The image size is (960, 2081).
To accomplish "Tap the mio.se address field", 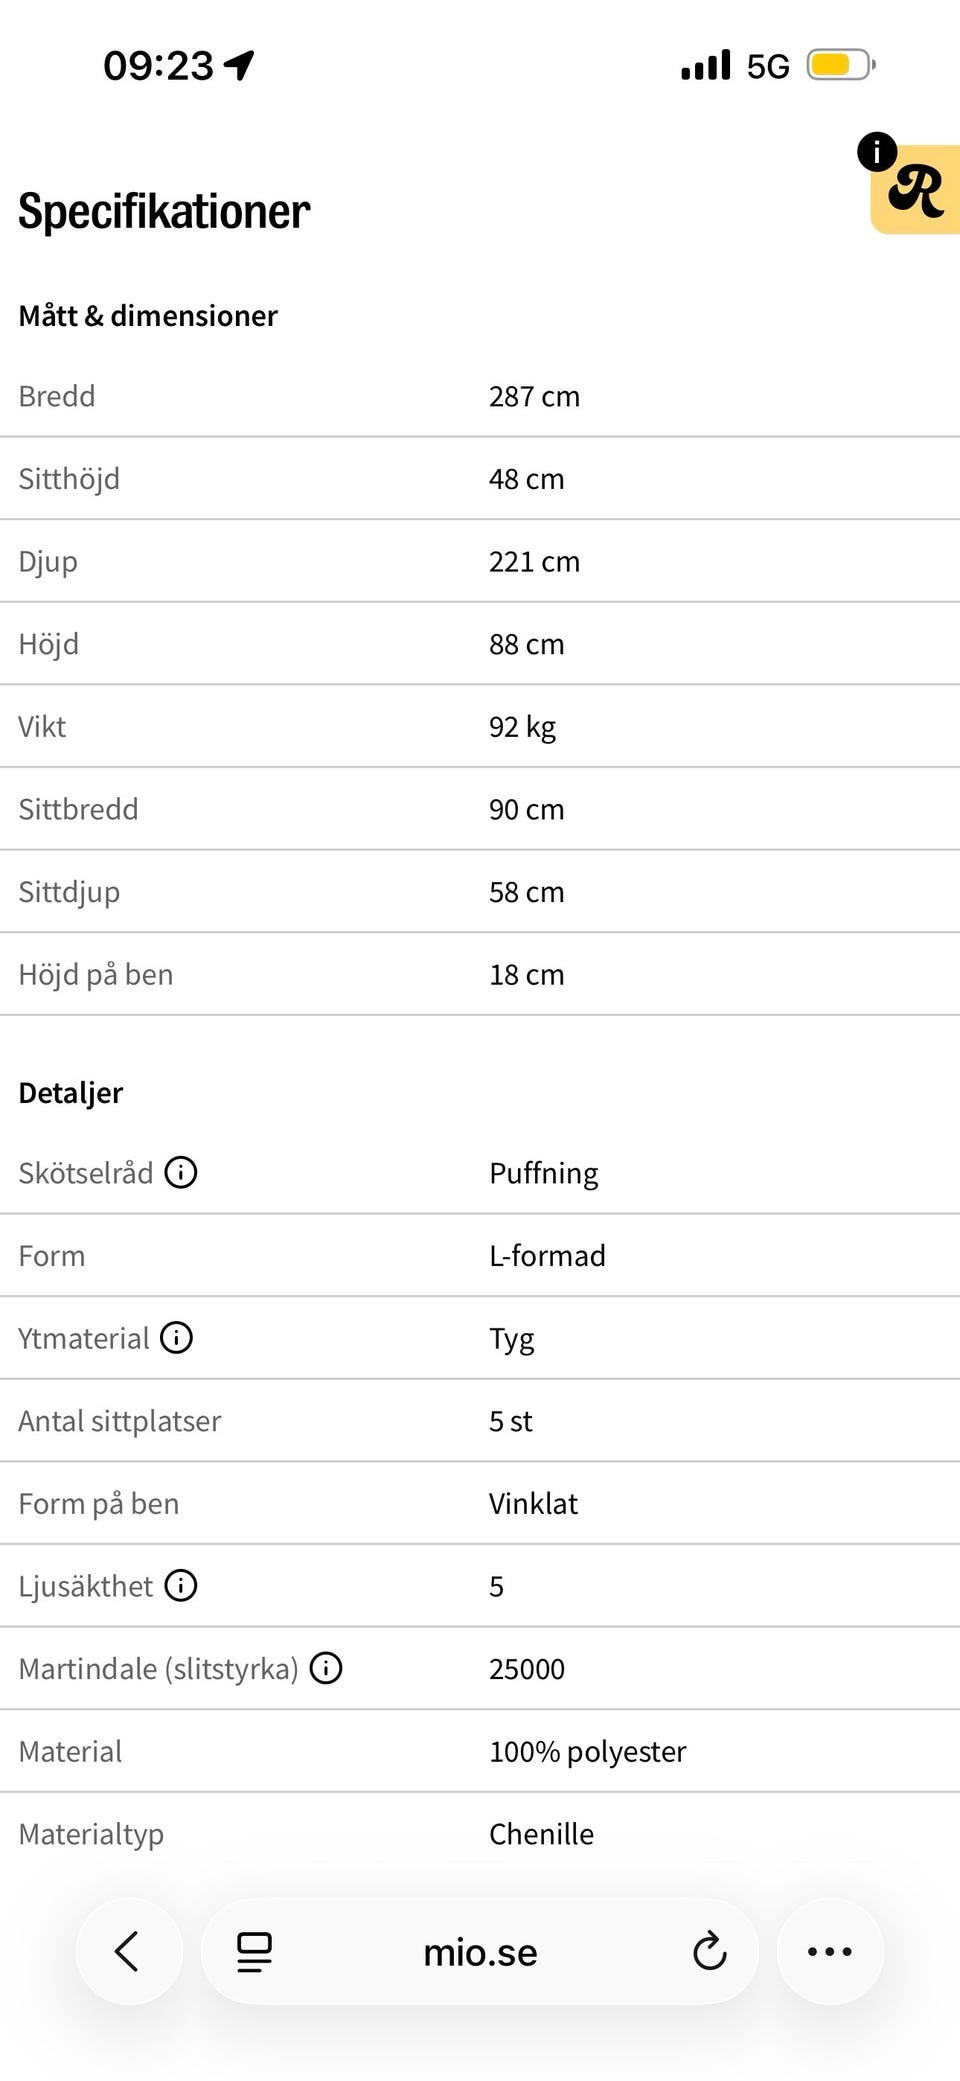I will click(x=480, y=1952).
